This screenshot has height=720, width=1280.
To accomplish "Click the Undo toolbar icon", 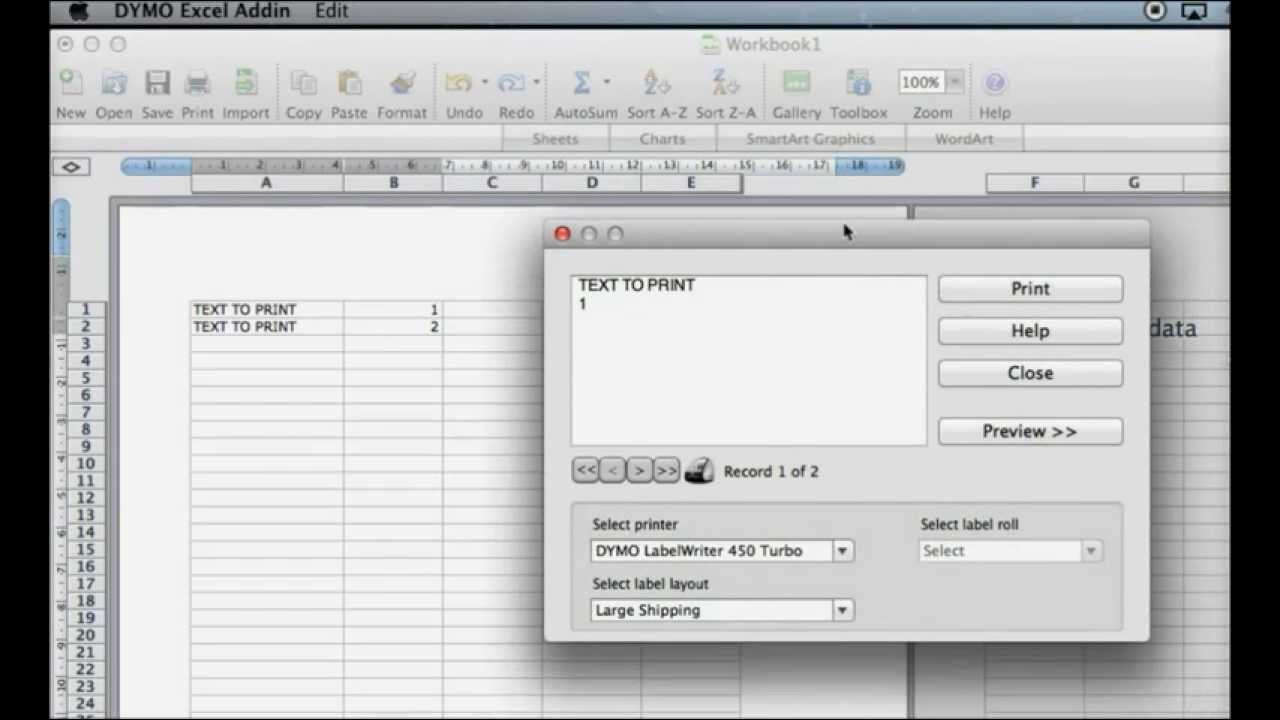I will click(x=459, y=82).
